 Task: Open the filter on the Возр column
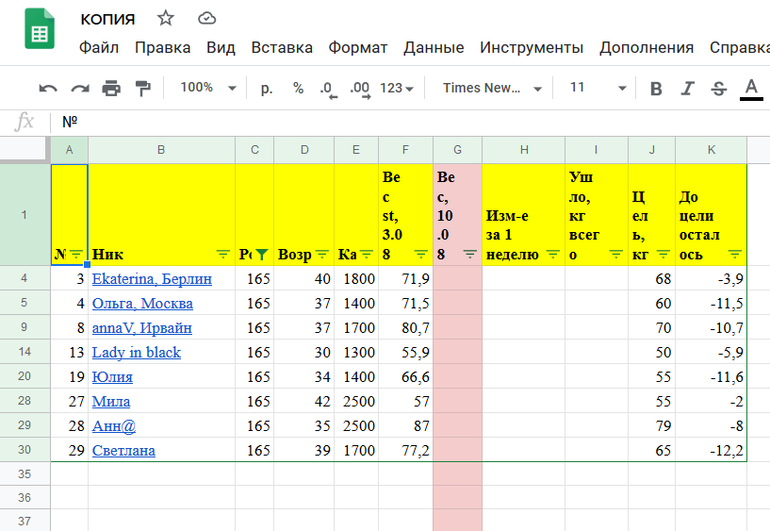tap(322, 254)
